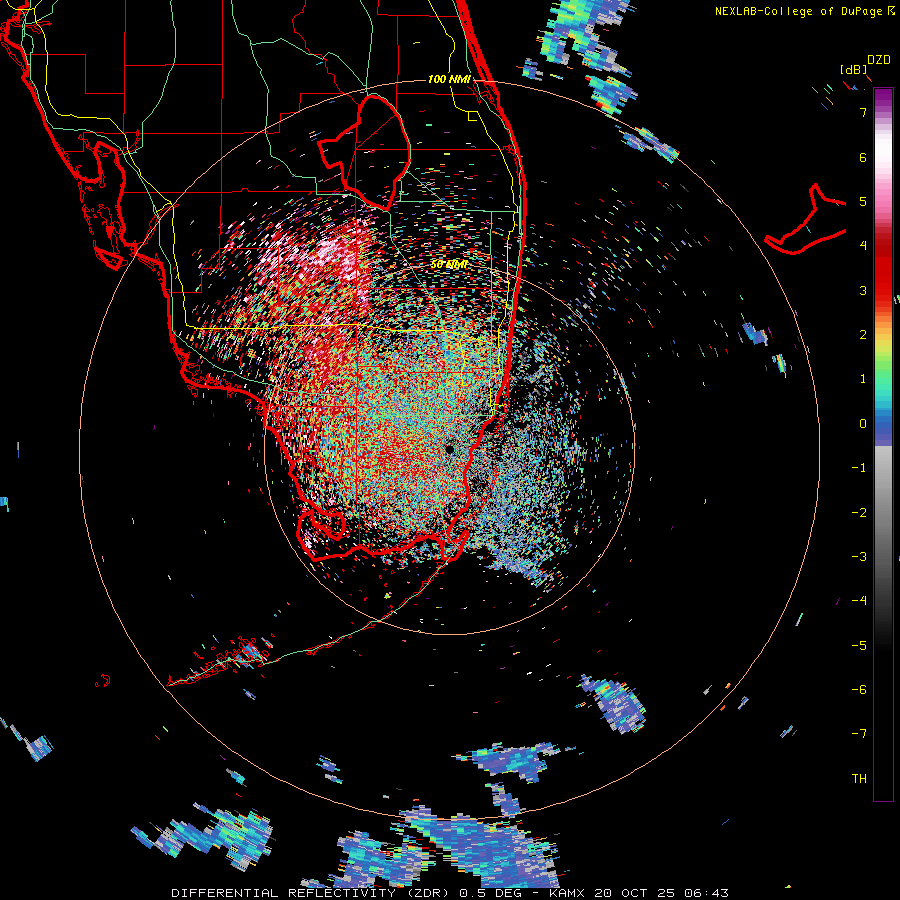Click the "0.5 DEG" elevation angle text
The height and width of the screenshot is (900, 900).
point(490,893)
